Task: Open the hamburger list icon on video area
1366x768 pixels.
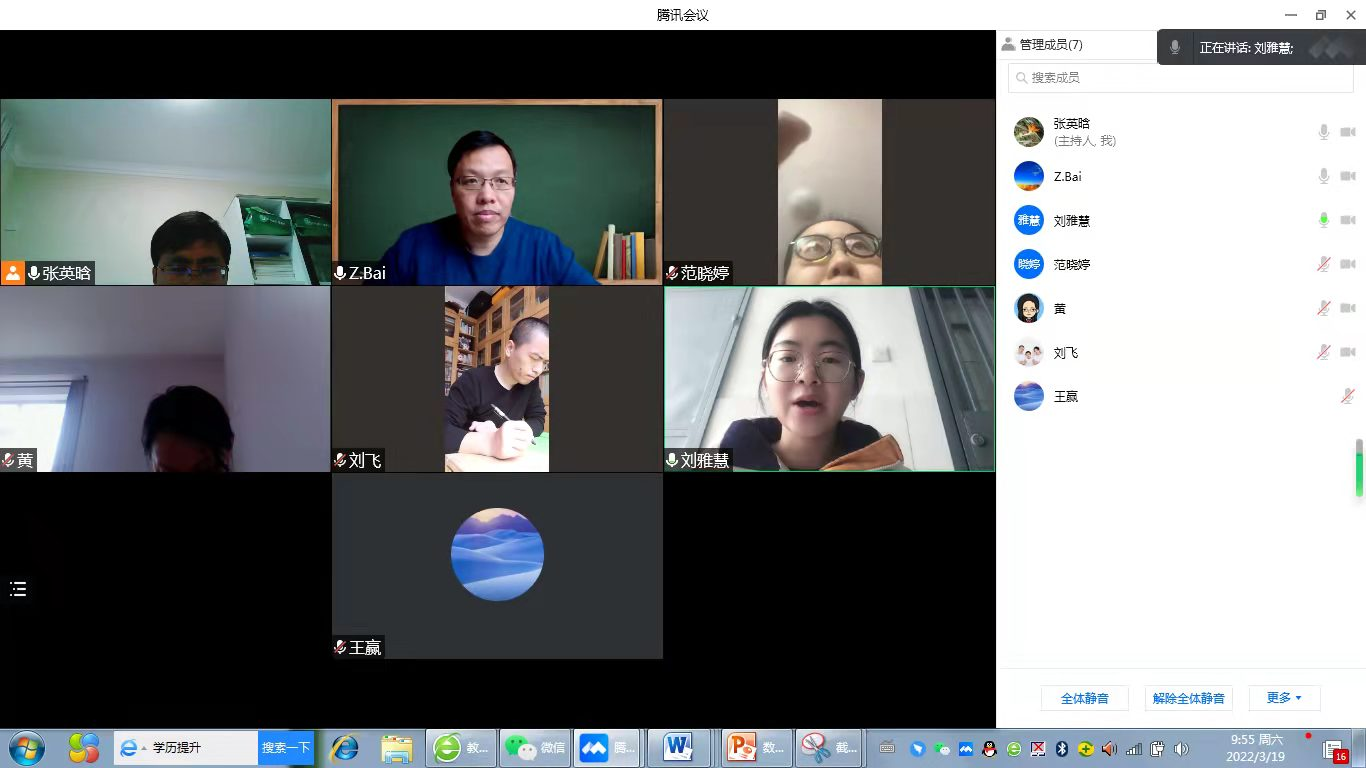Action: click(18, 589)
